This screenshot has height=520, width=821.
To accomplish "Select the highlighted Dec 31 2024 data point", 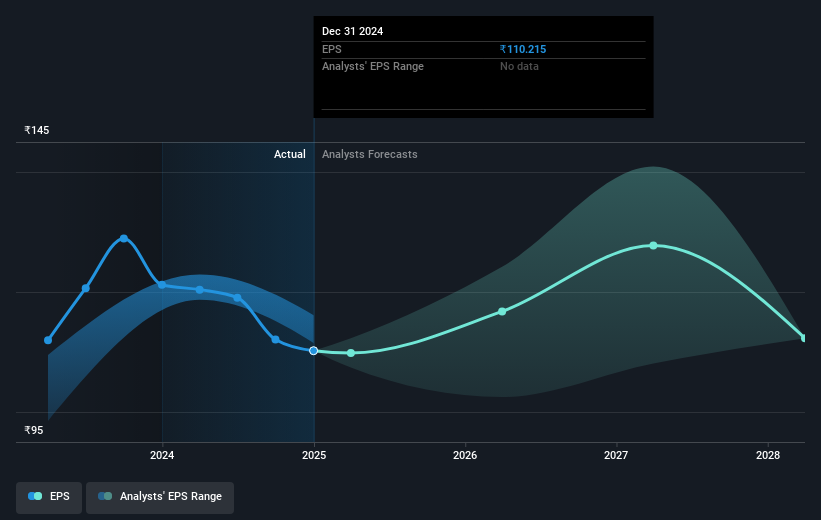I will pos(314,351).
